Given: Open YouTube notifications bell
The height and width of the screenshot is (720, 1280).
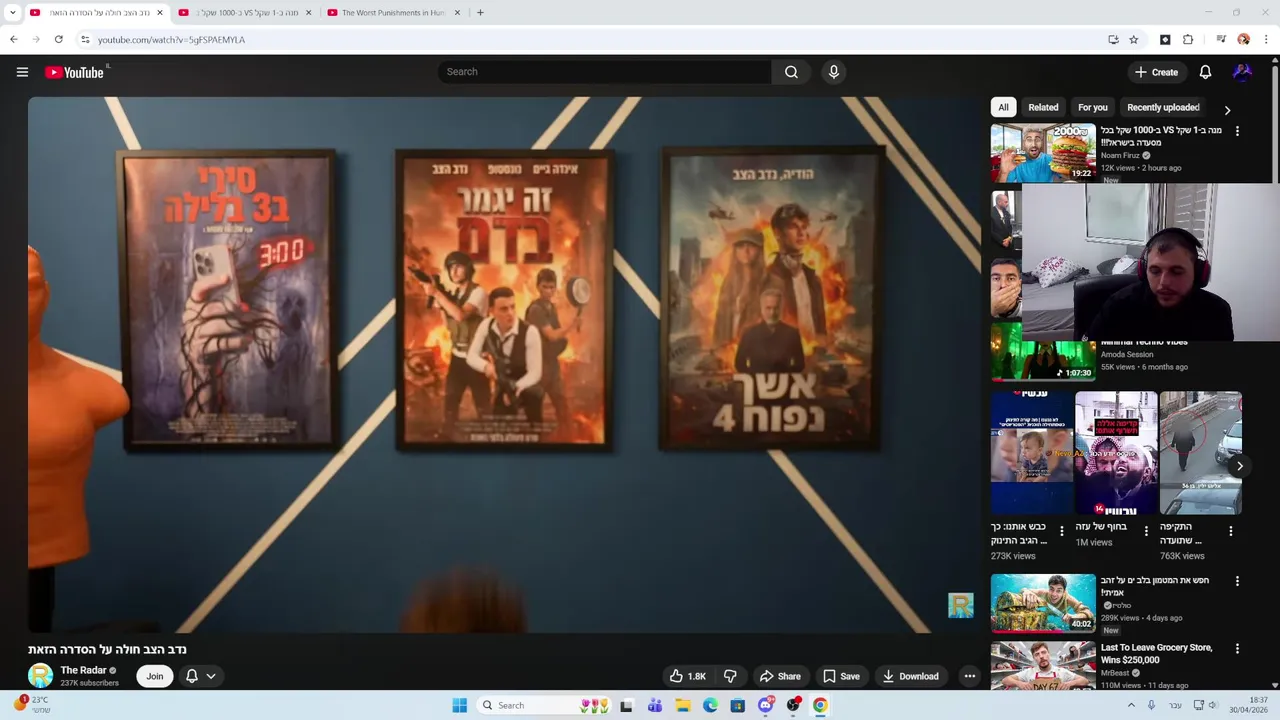Looking at the screenshot, I should pos(1205,72).
